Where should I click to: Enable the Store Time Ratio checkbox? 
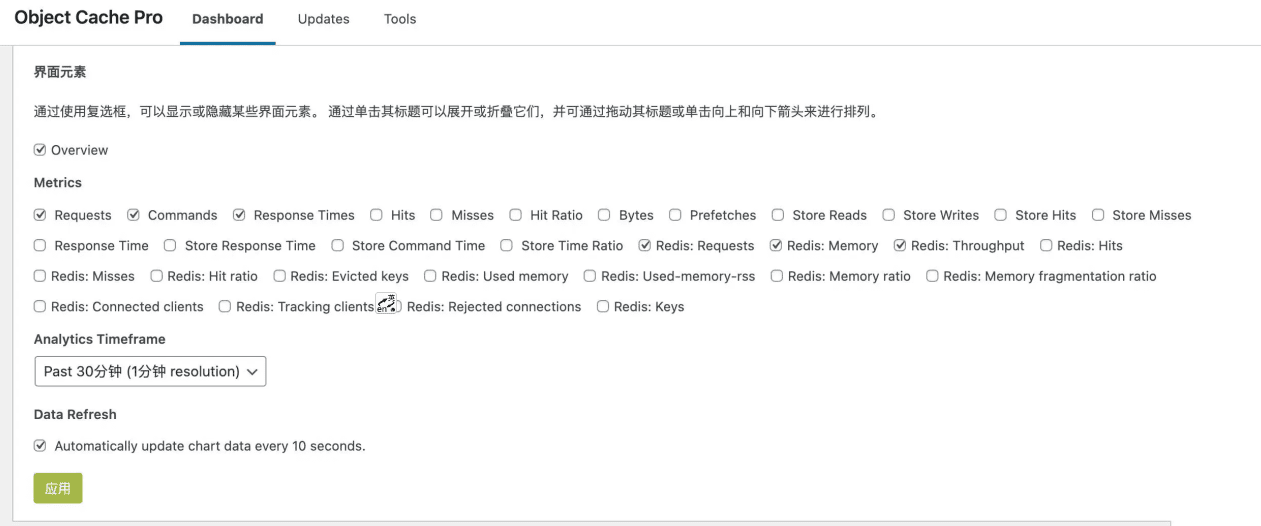click(x=506, y=245)
